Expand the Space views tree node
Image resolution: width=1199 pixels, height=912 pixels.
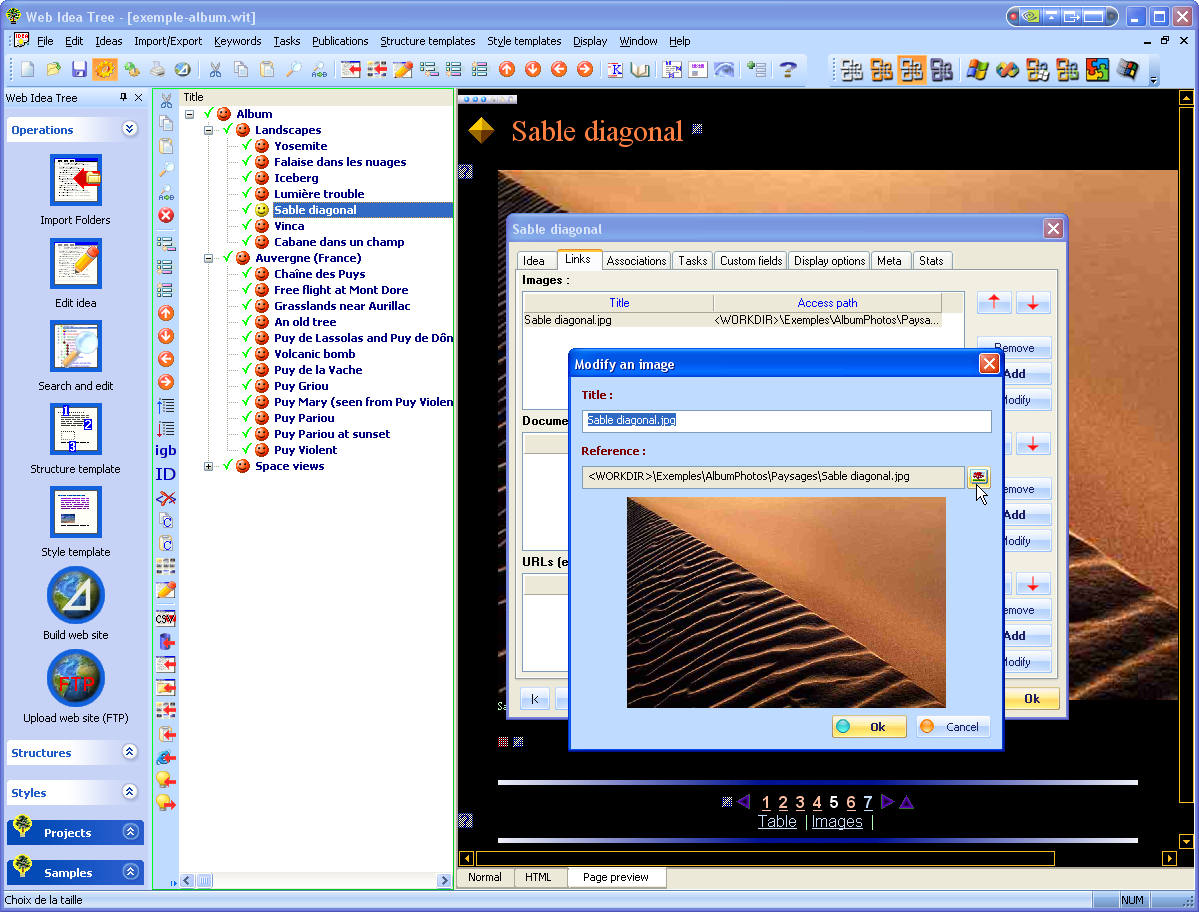(209, 466)
